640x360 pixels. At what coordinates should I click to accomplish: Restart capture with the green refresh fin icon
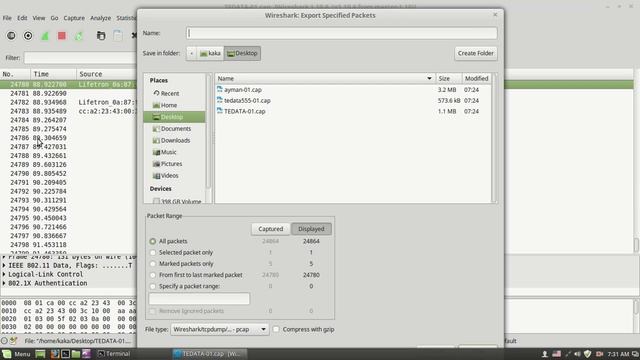(x=79, y=36)
